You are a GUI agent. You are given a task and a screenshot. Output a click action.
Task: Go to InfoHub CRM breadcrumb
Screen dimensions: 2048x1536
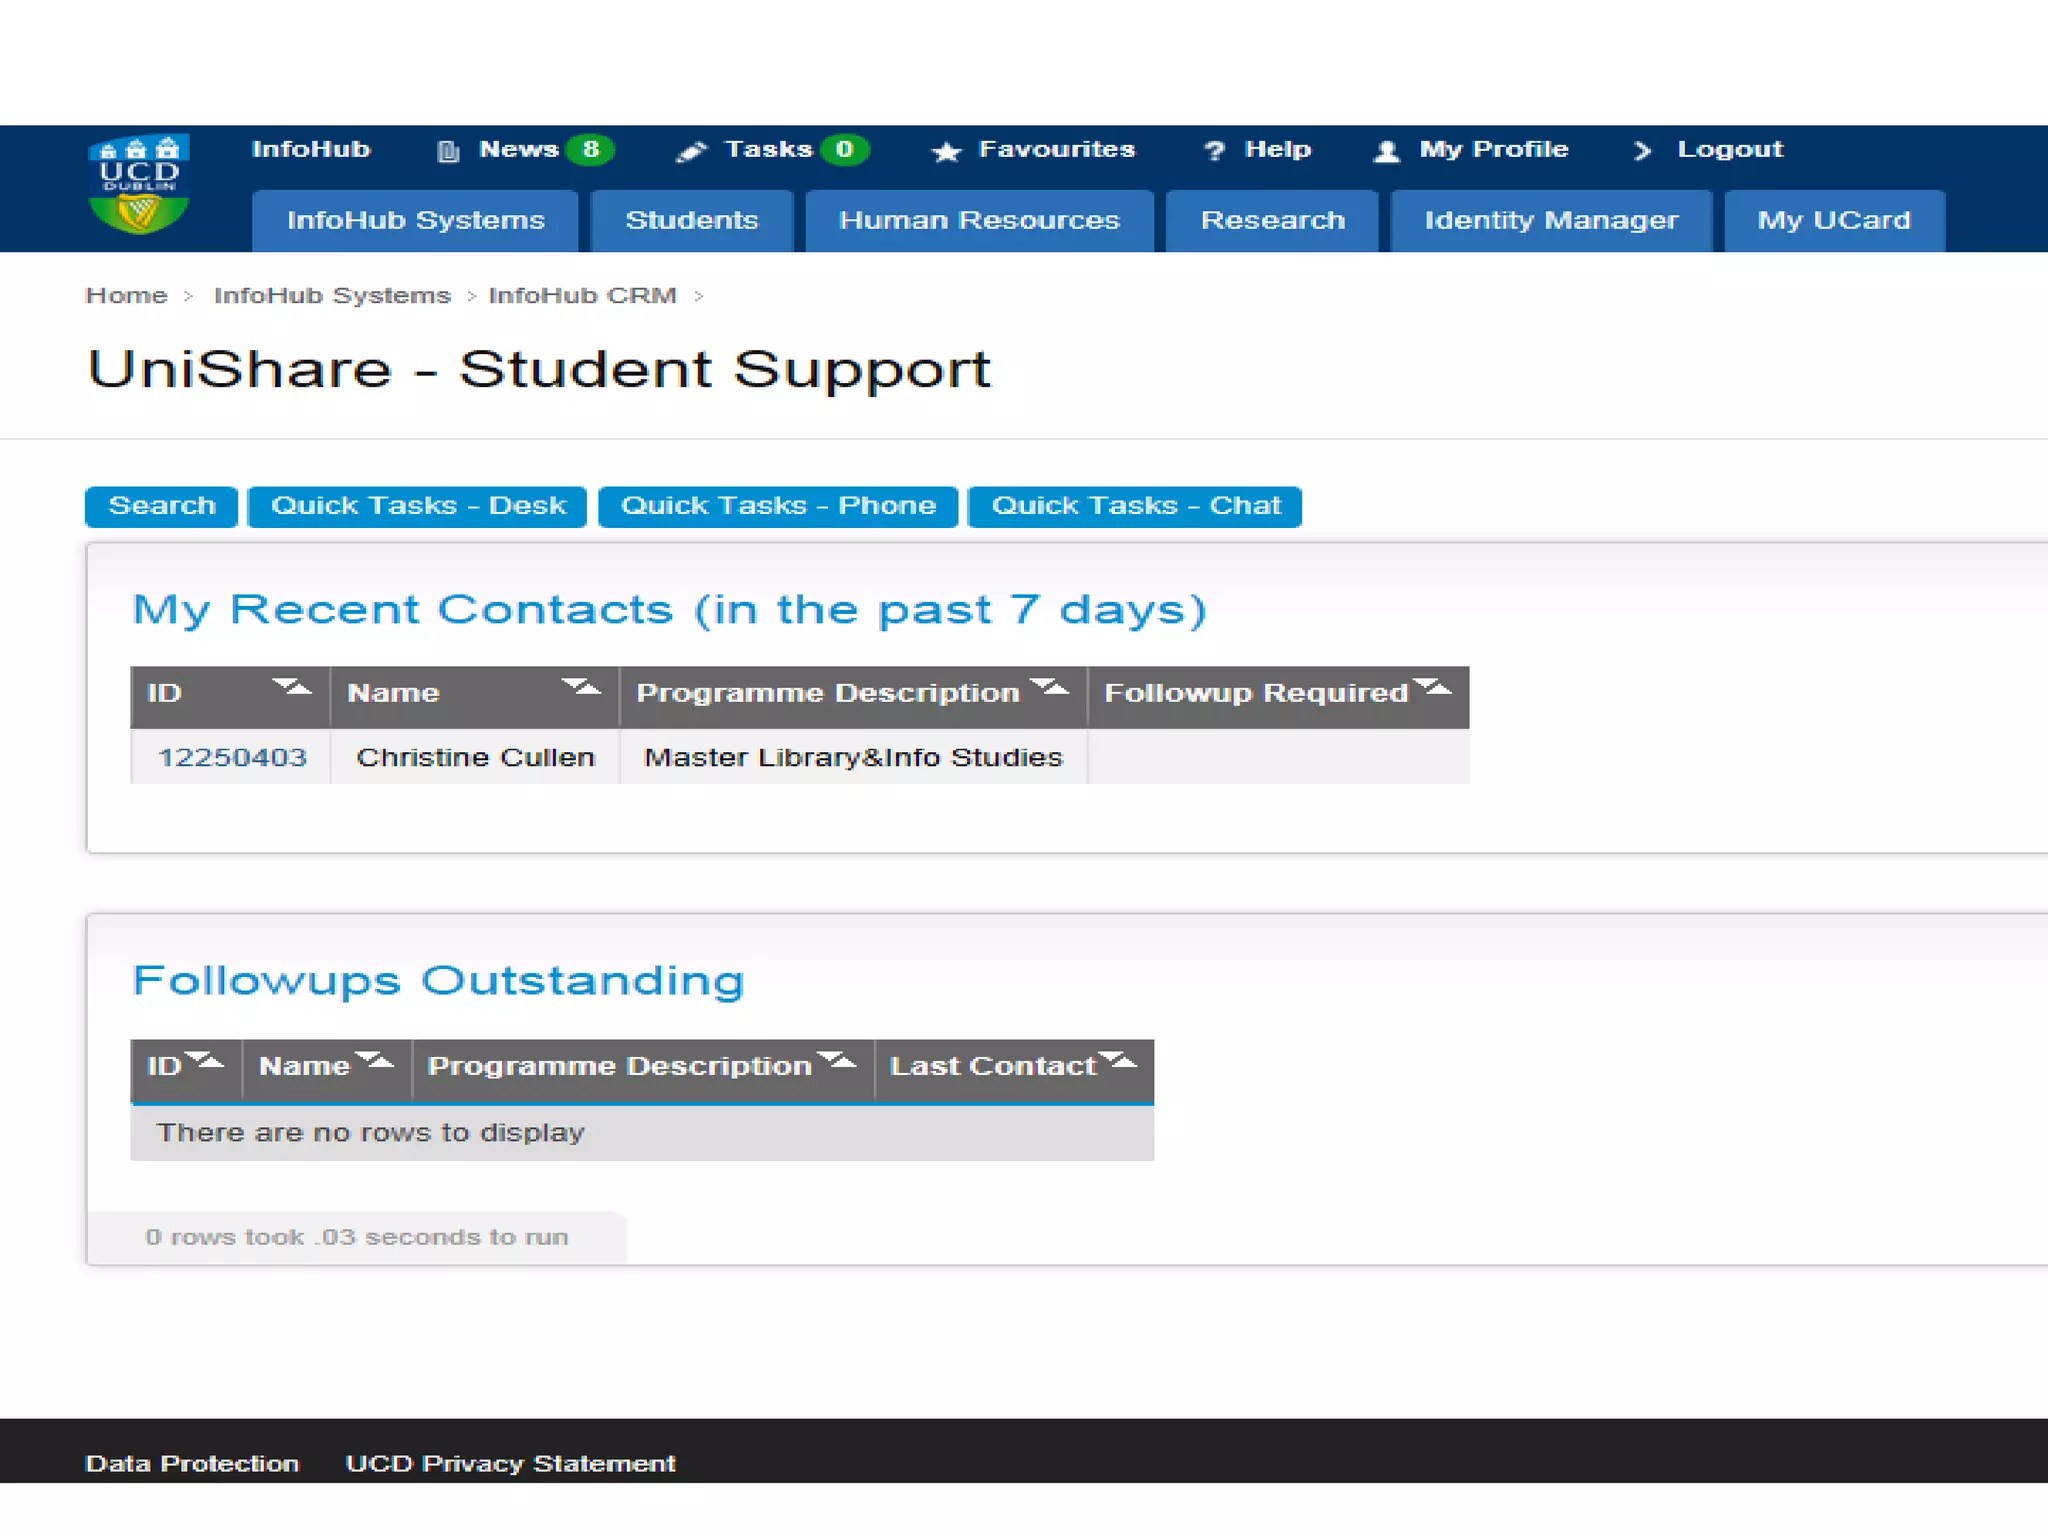click(x=582, y=296)
